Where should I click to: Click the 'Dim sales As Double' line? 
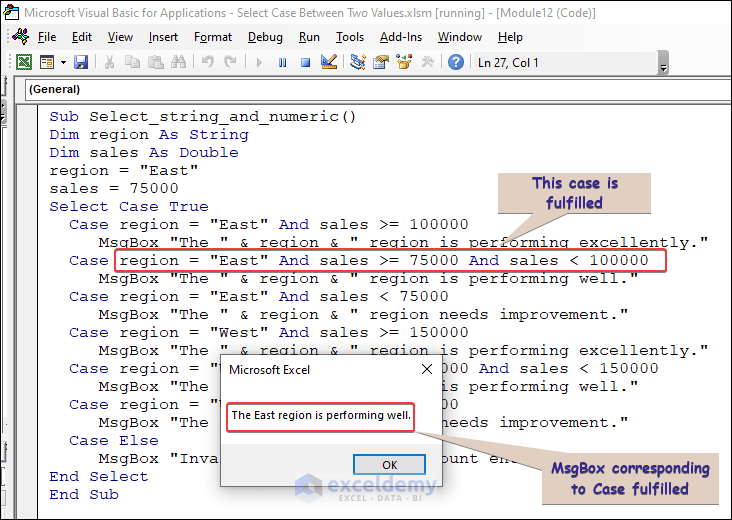point(144,152)
